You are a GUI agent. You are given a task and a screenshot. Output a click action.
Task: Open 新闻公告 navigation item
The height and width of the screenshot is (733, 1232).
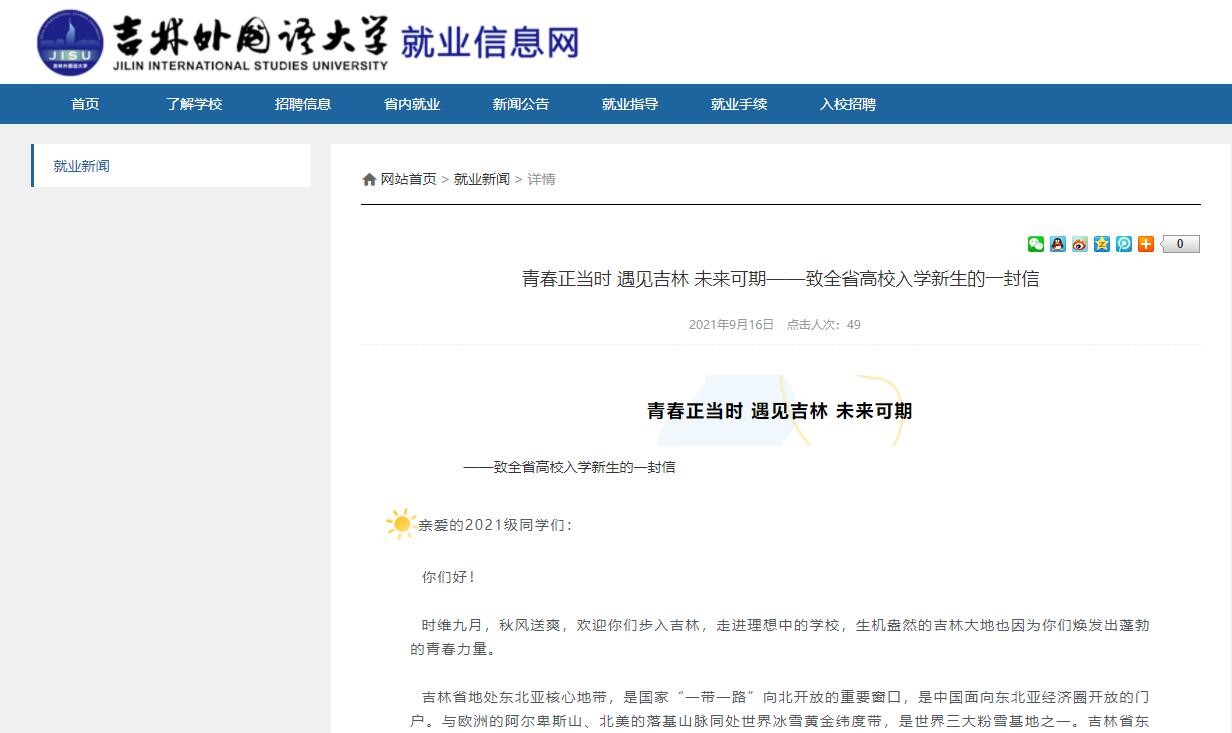[521, 104]
